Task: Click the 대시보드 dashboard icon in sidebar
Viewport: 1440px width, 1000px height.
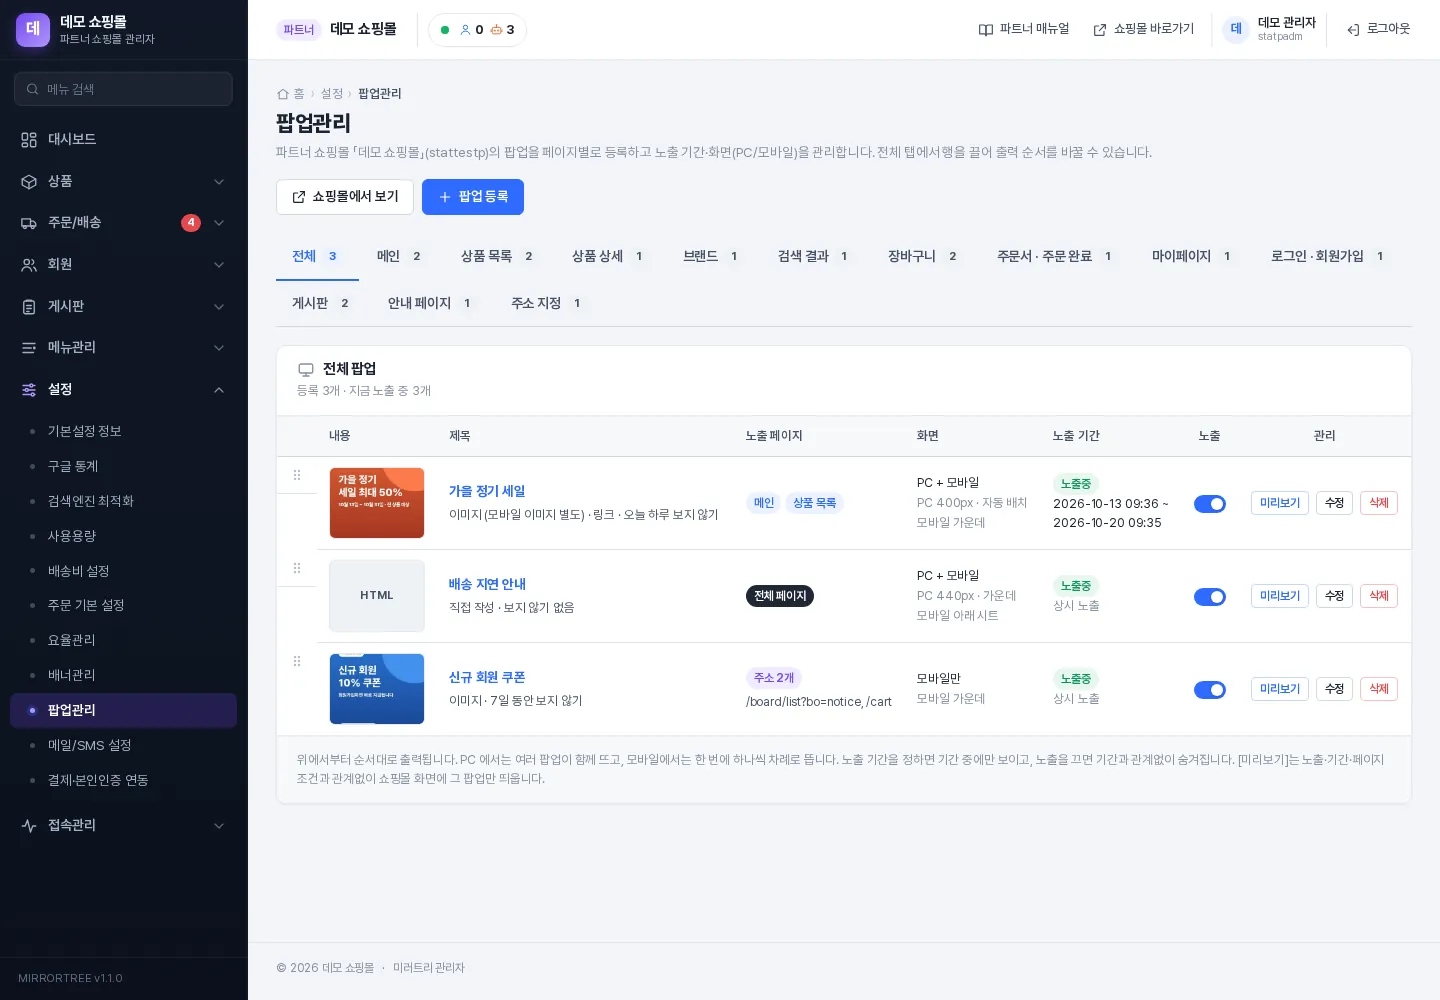Action: [29, 140]
